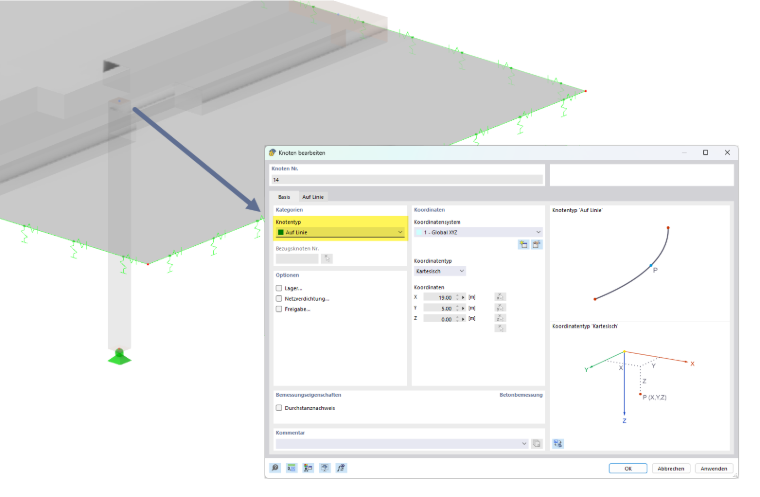Click the "Bemessungseigenschaften" heading
The width and height of the screenshot is (760, 497).
[x=308, y=395]
